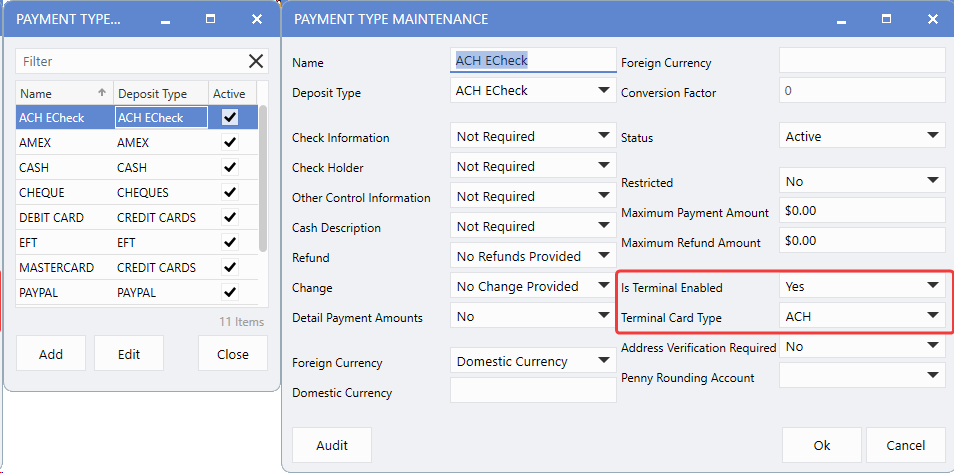The image size is (954, 473).
Task: Minimize the Payment Type list window
Action: pos(164,19)
